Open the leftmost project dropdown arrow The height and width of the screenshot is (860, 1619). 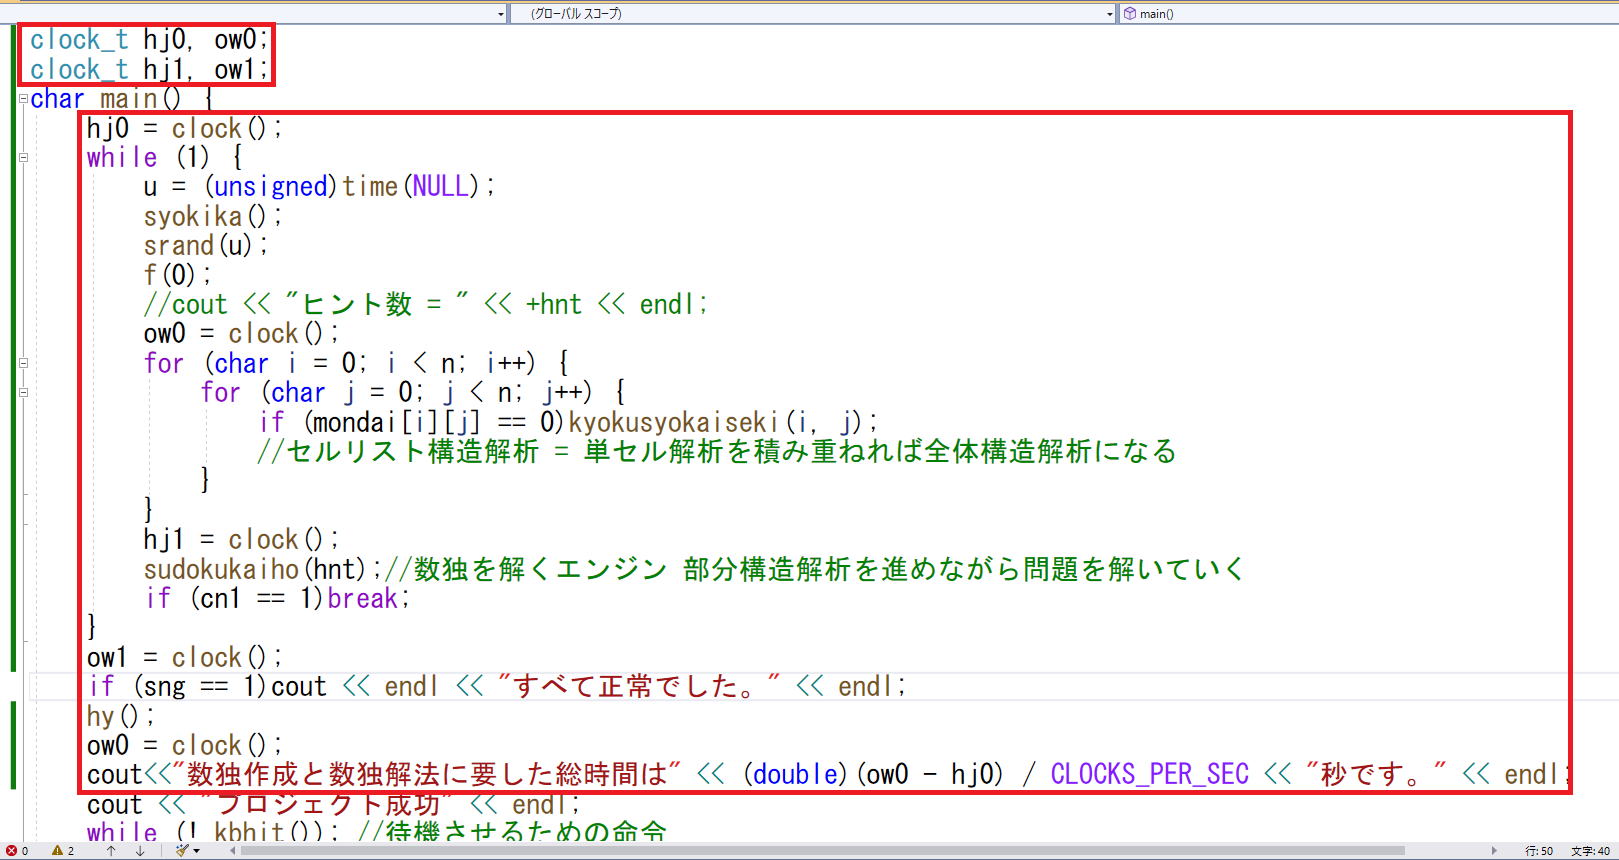pos(501,13)
